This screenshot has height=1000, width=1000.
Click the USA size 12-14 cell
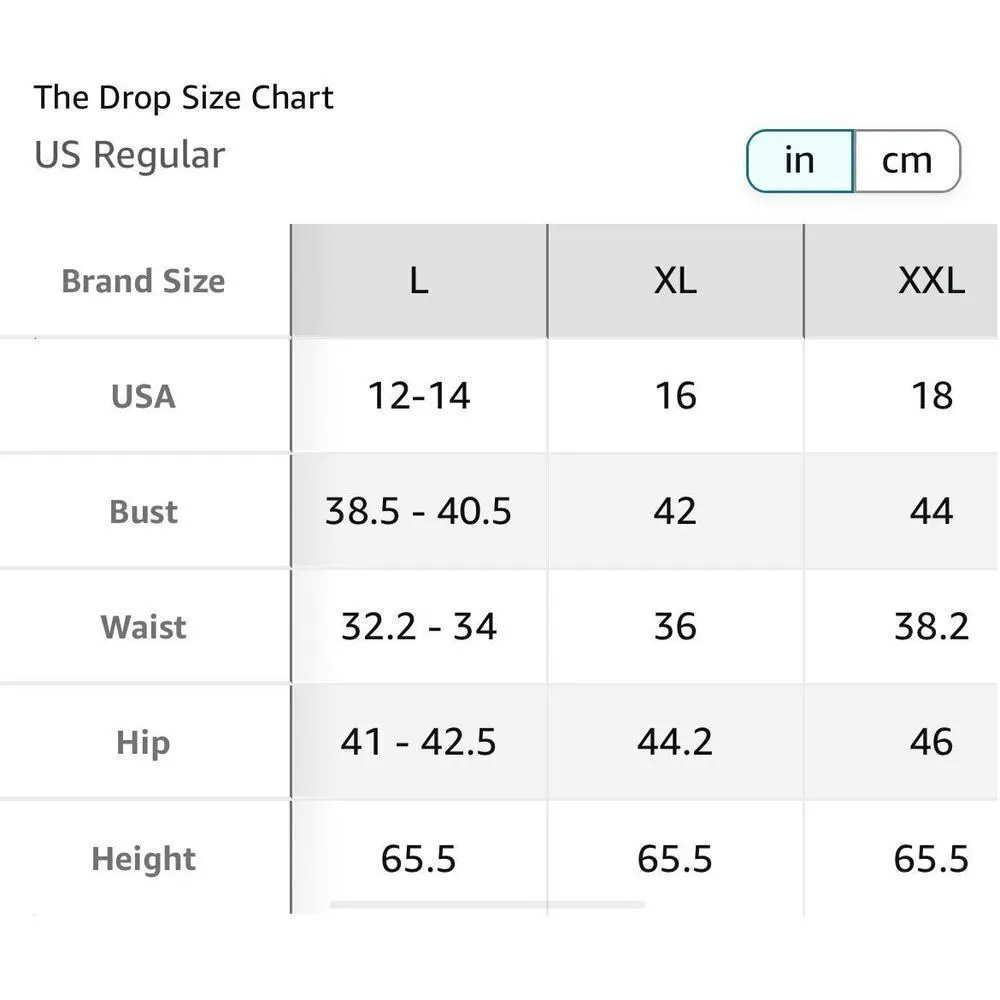419,396
